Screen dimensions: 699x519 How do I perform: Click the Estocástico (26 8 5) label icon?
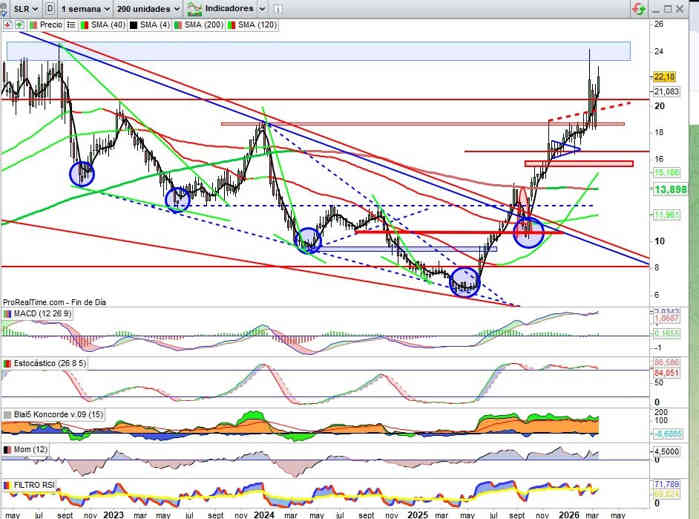7,363
